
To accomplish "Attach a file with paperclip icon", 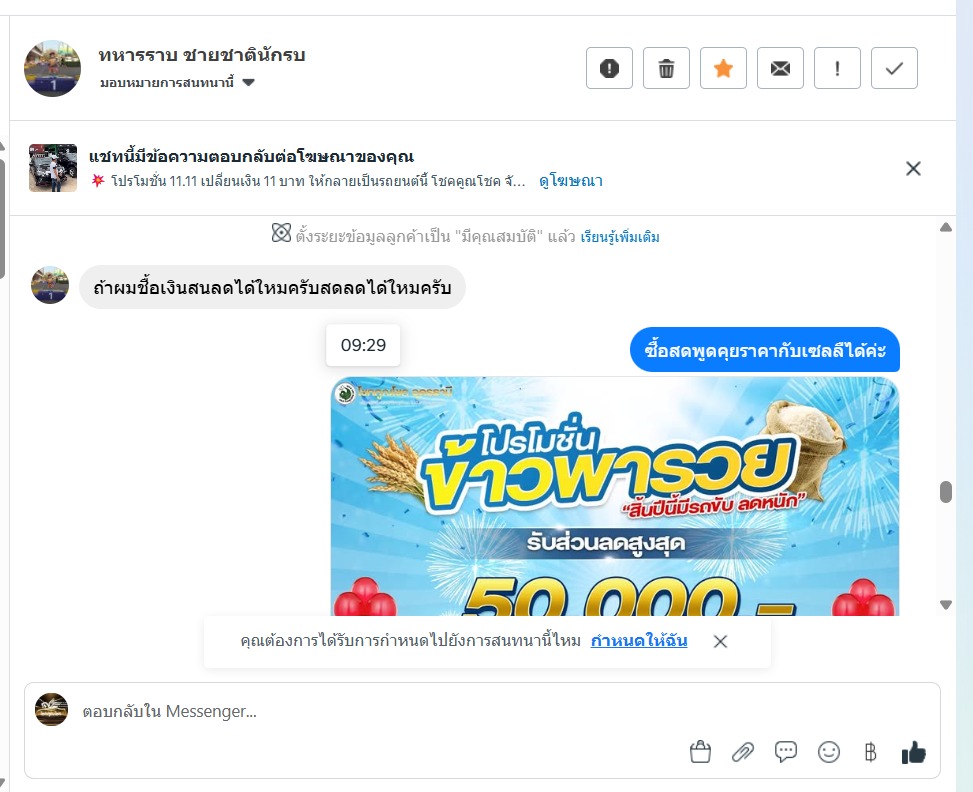I will 743,752.
